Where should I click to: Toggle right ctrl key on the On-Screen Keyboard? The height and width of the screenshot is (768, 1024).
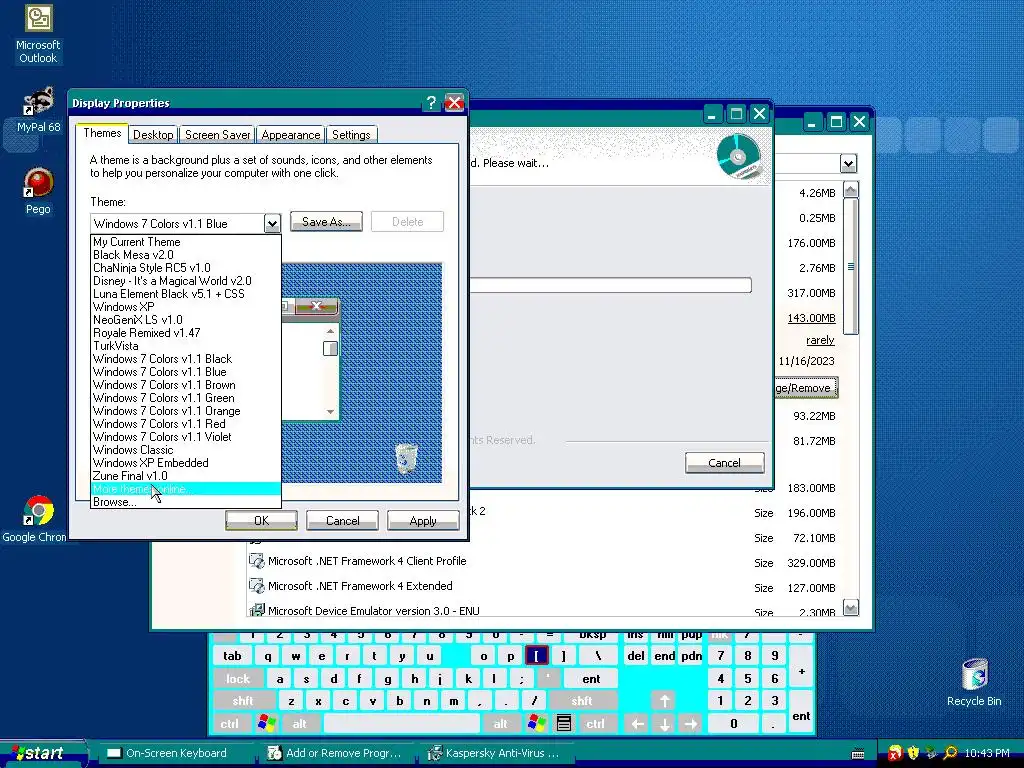click(595, 724)
